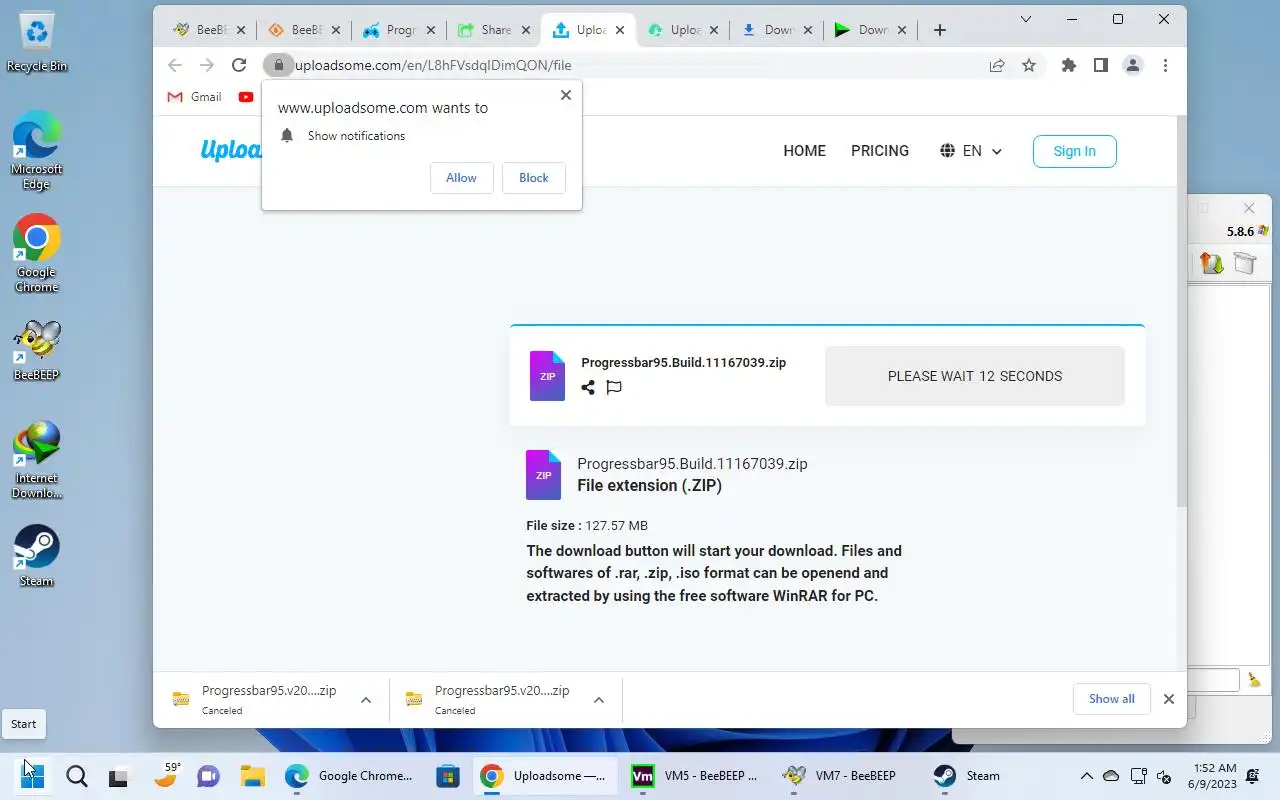Show all downloads
Viewport: 1280px width, 800px height.
click(1111, 699)
